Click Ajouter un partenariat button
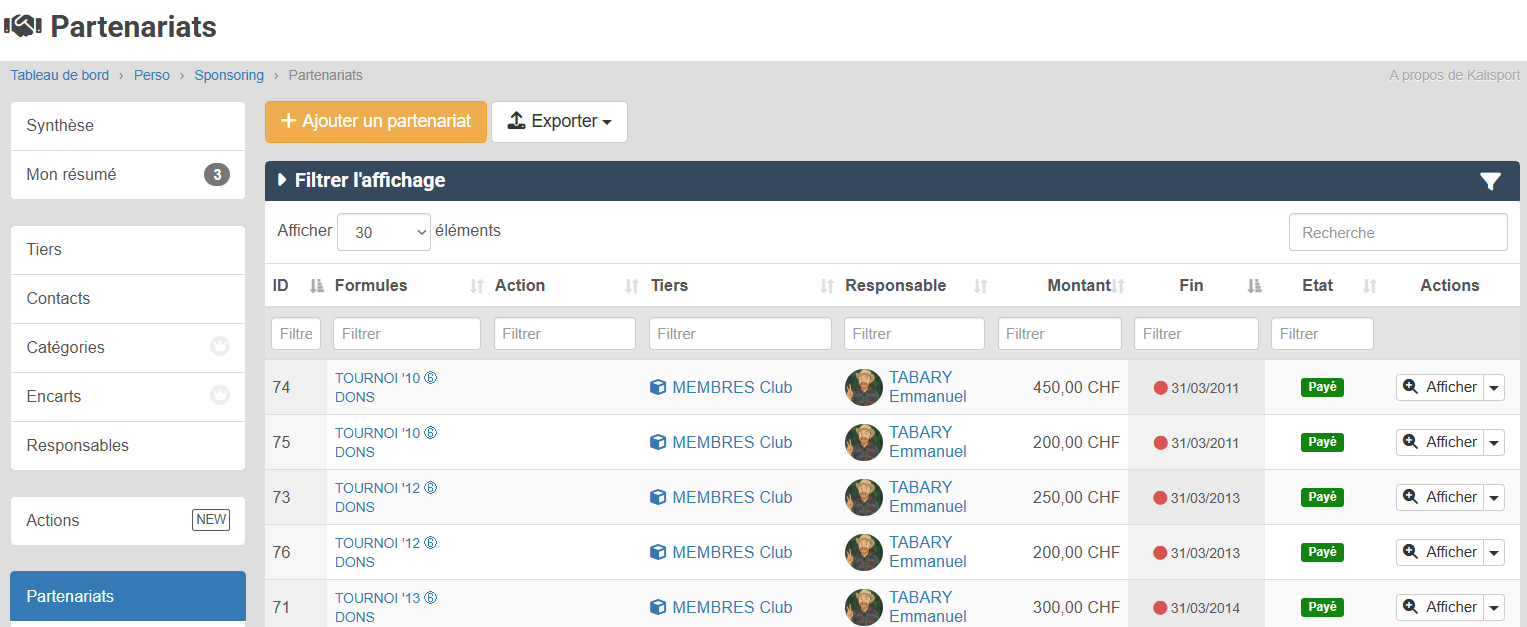 [375, 122]
